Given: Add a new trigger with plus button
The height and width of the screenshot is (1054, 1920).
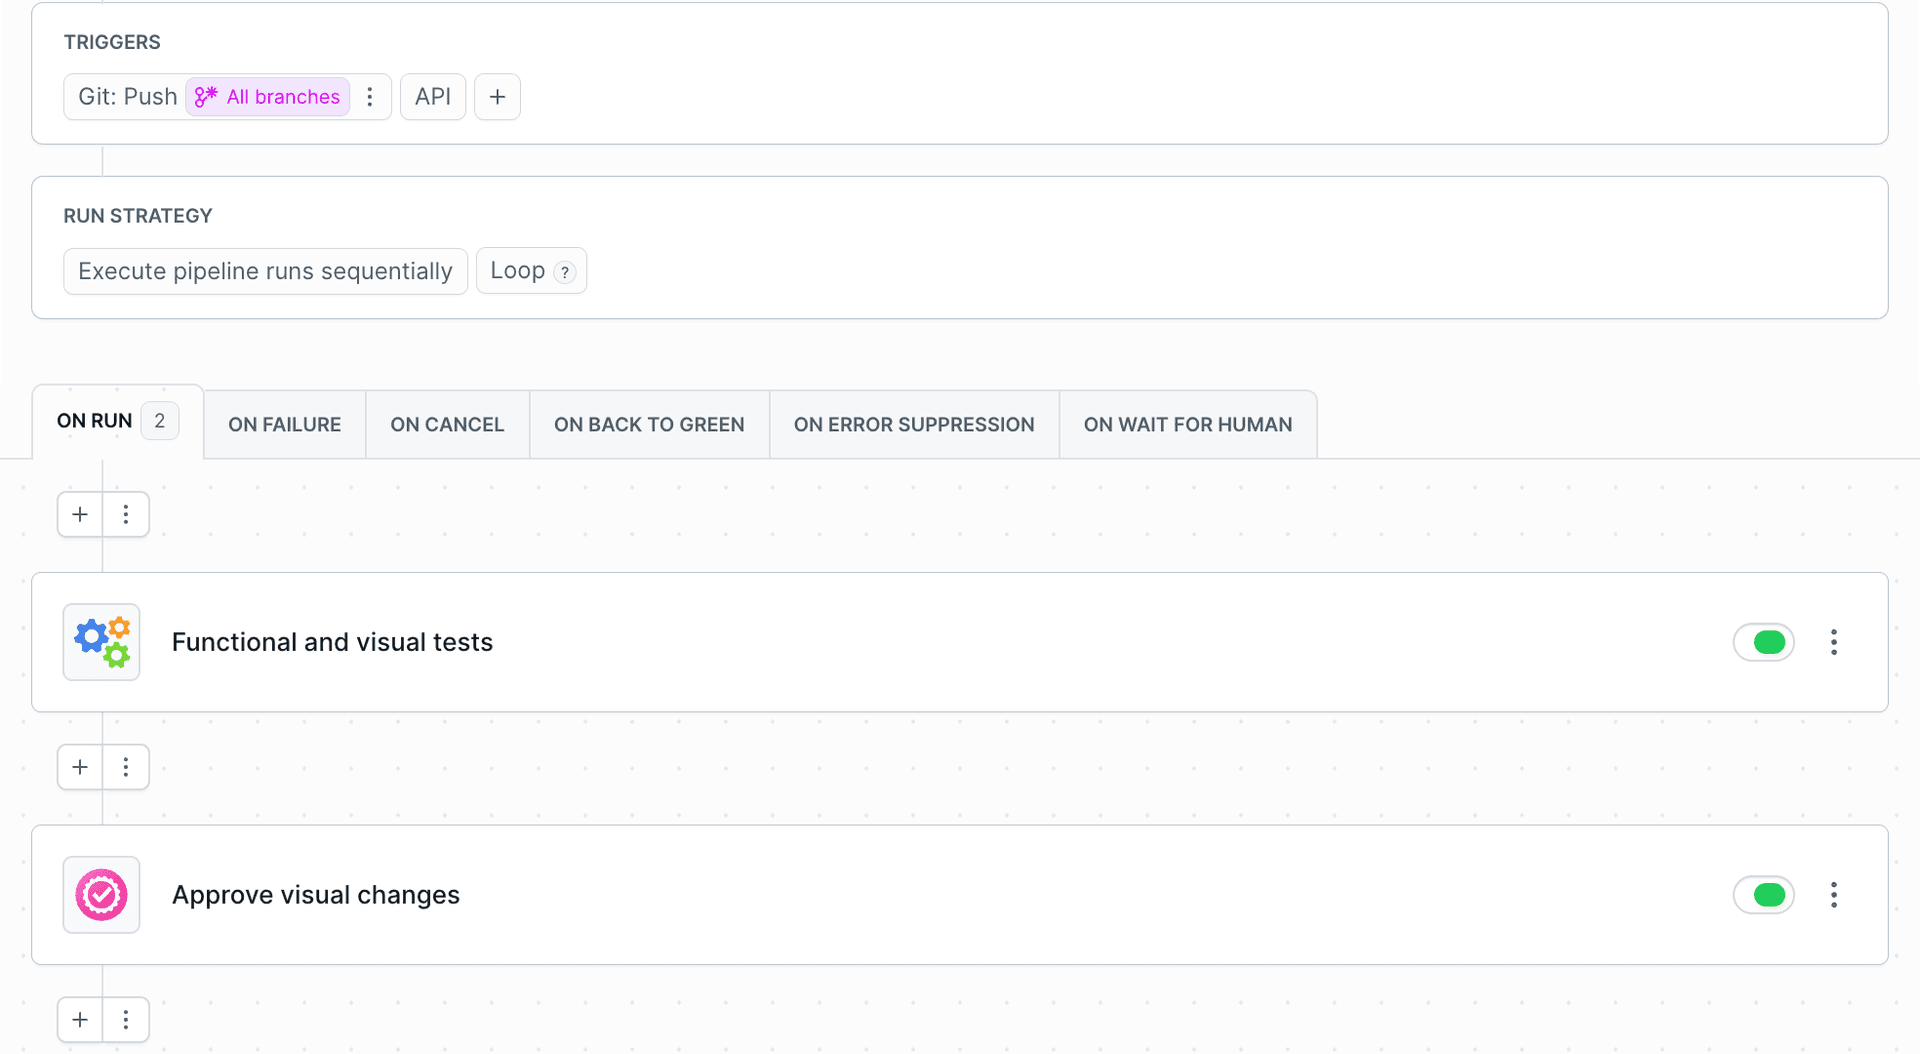Looking at the screenshot, I should (x=497, y=97).
